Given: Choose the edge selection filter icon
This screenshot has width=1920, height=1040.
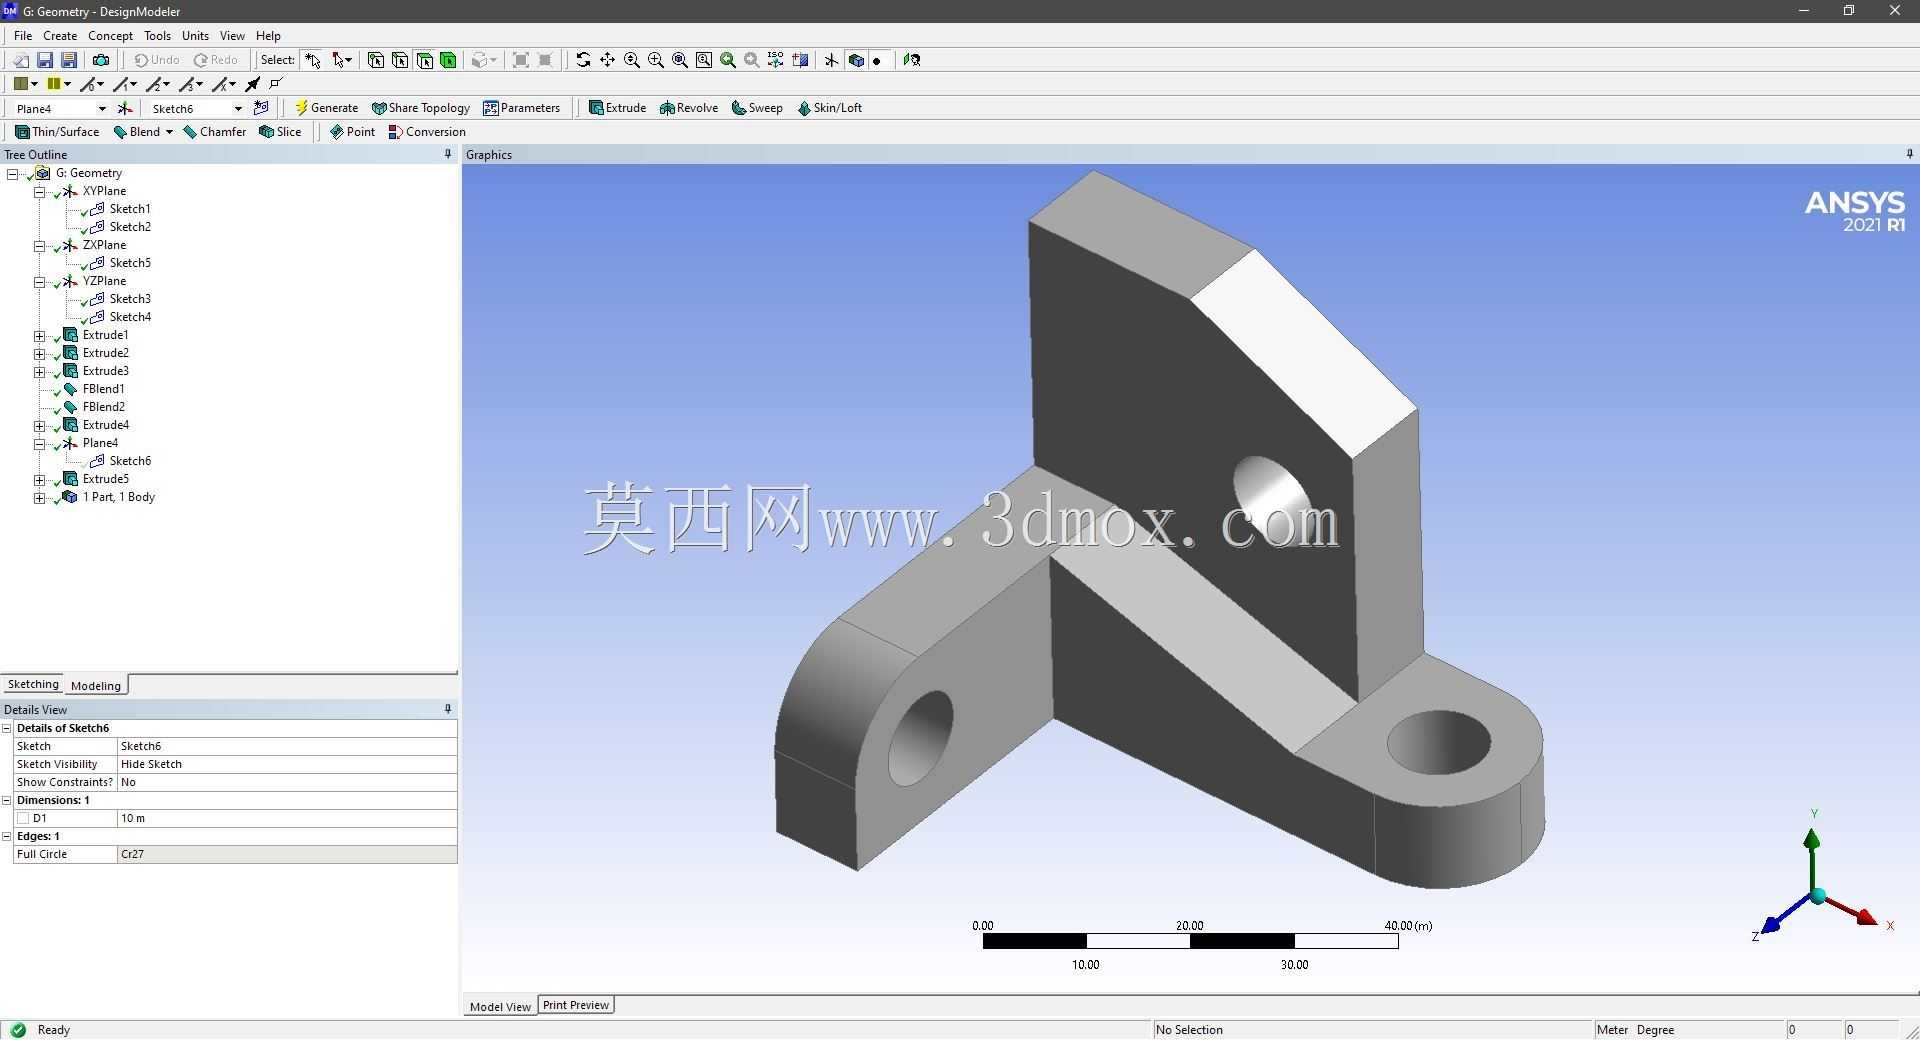Looking at the screenshot, I should pos(400,60).
